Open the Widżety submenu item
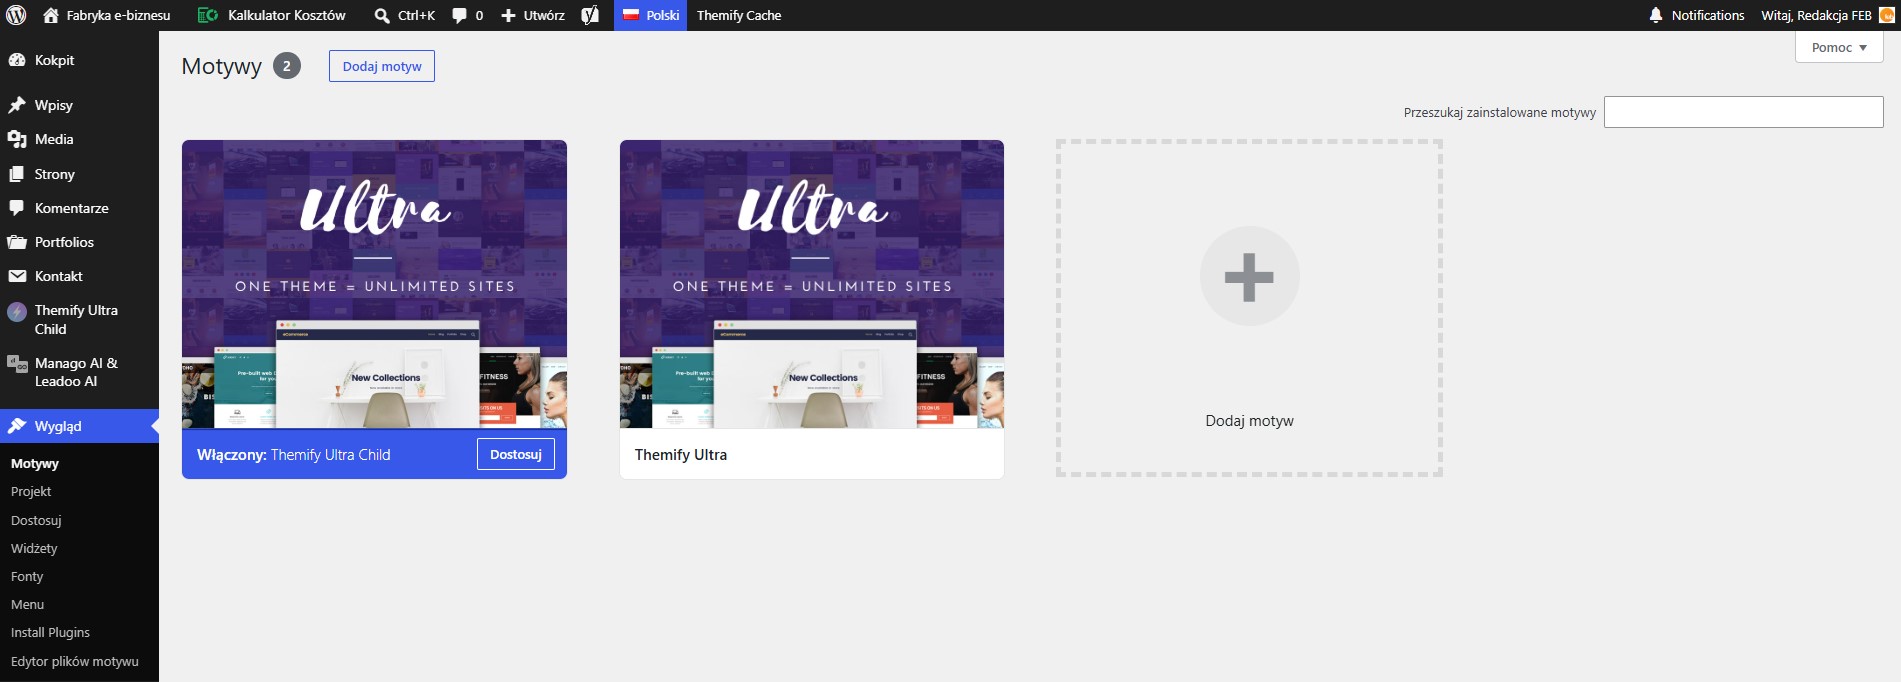The height and width of the screenshot is (682, 1901). 34,548
